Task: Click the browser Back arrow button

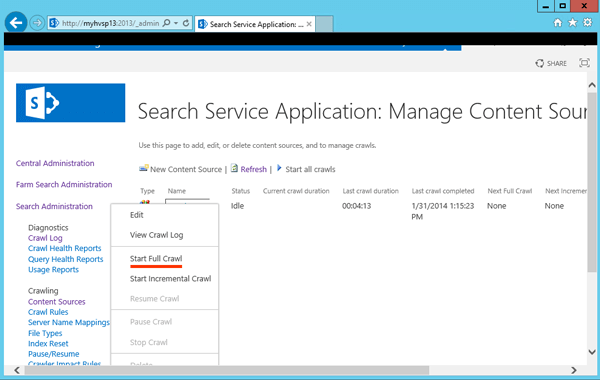Action: (x=16, y=23)
